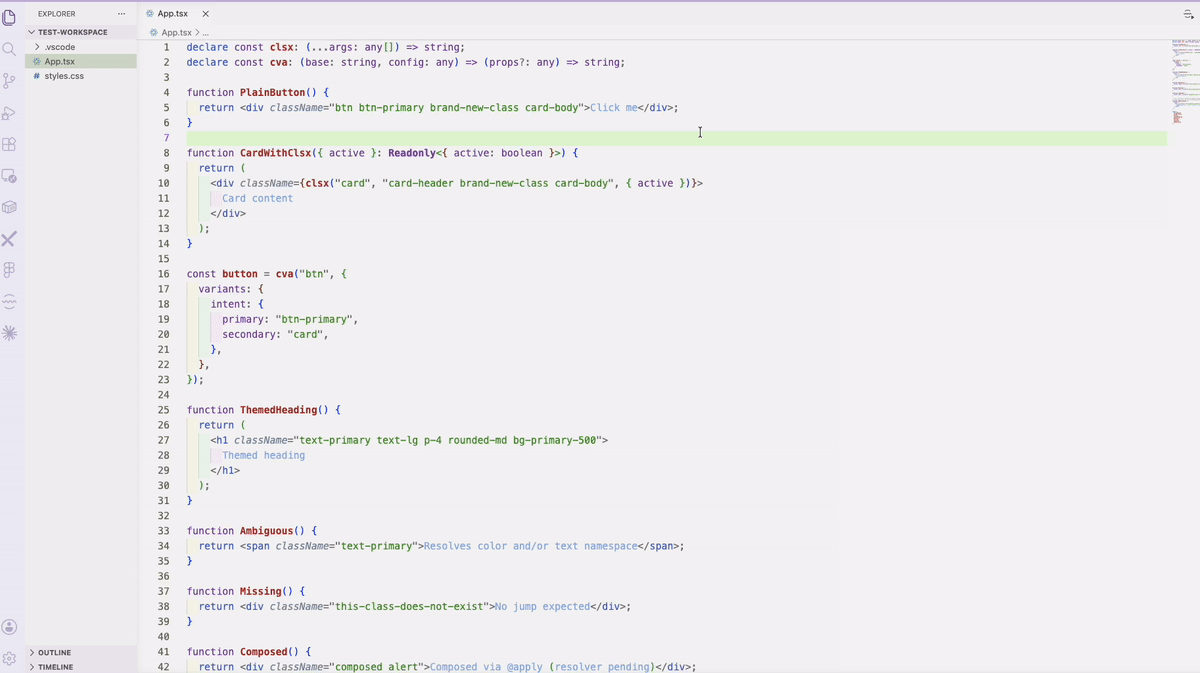Screen dimensions: 1200x673
Task: Open the Manage gear icon
Action: point(9,659)
